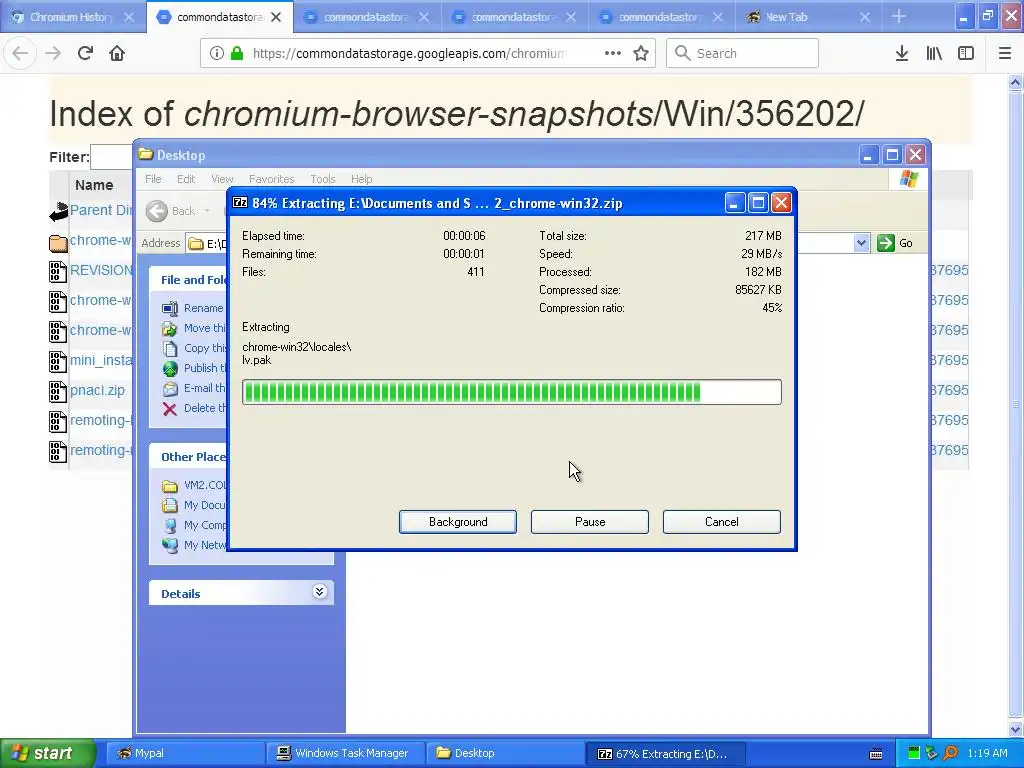Viewport: 1024px width, 768px height.
Task: Open pnacl.zip file link
Action: tap(97, 390)
